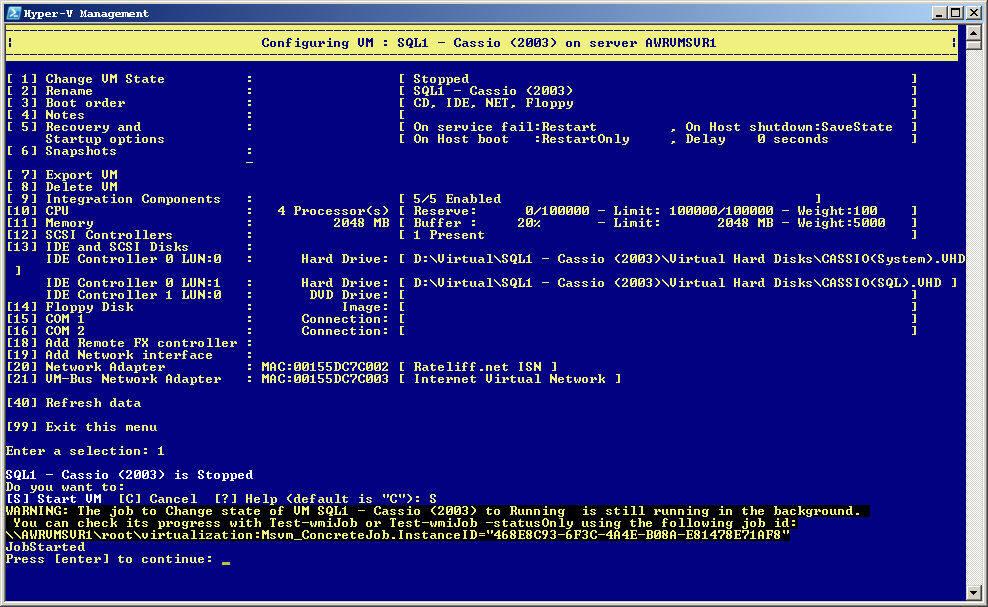Click the 'Configuring VM : SQL1 - Cassio (2003)' header

point(488,43)
